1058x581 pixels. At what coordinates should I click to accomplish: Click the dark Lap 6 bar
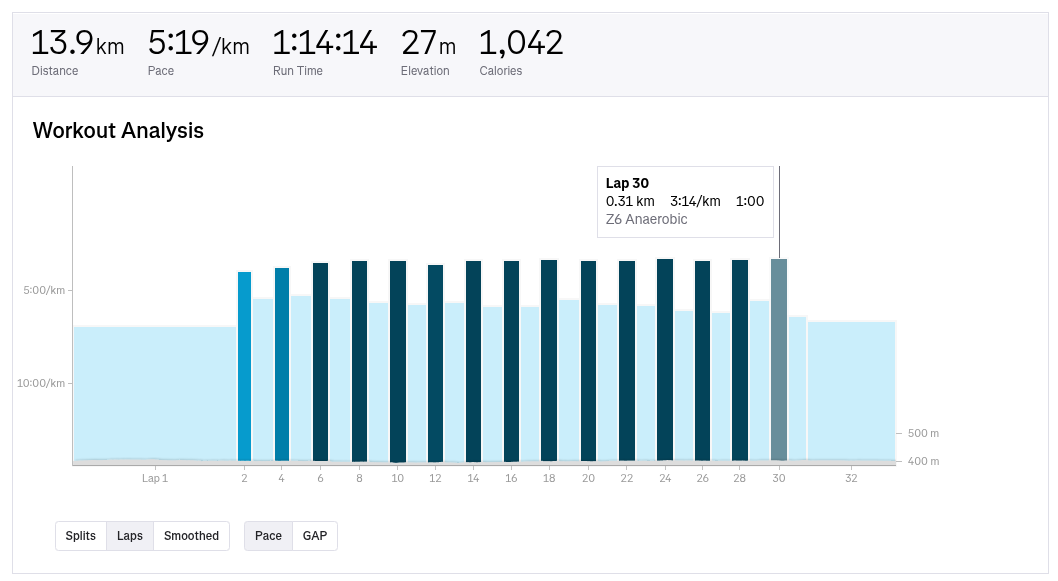click(x=321, y=362)
